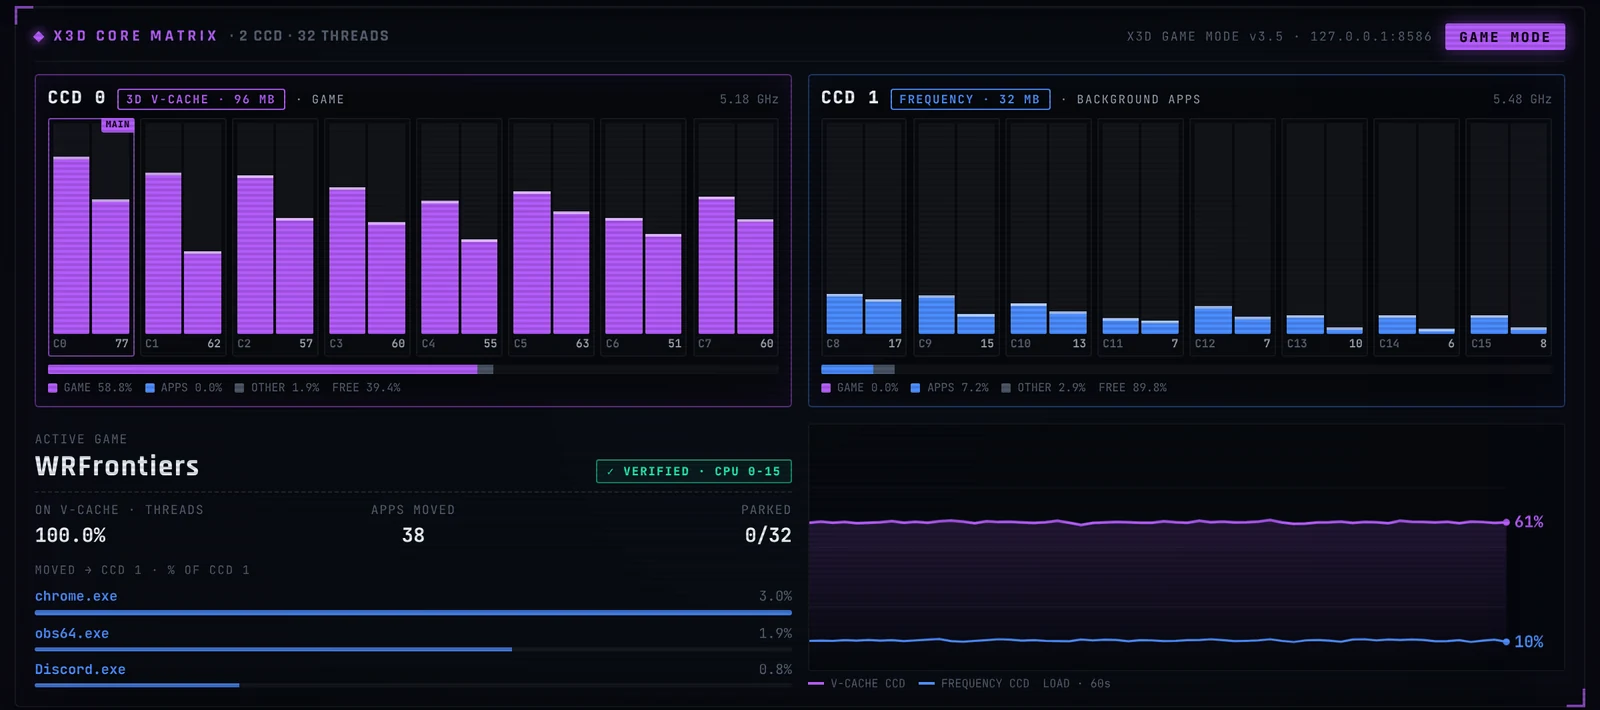Click the gray OTHER 1.9% legend swatch
This screenshot has height=710, width=1600.
(240, 388)
